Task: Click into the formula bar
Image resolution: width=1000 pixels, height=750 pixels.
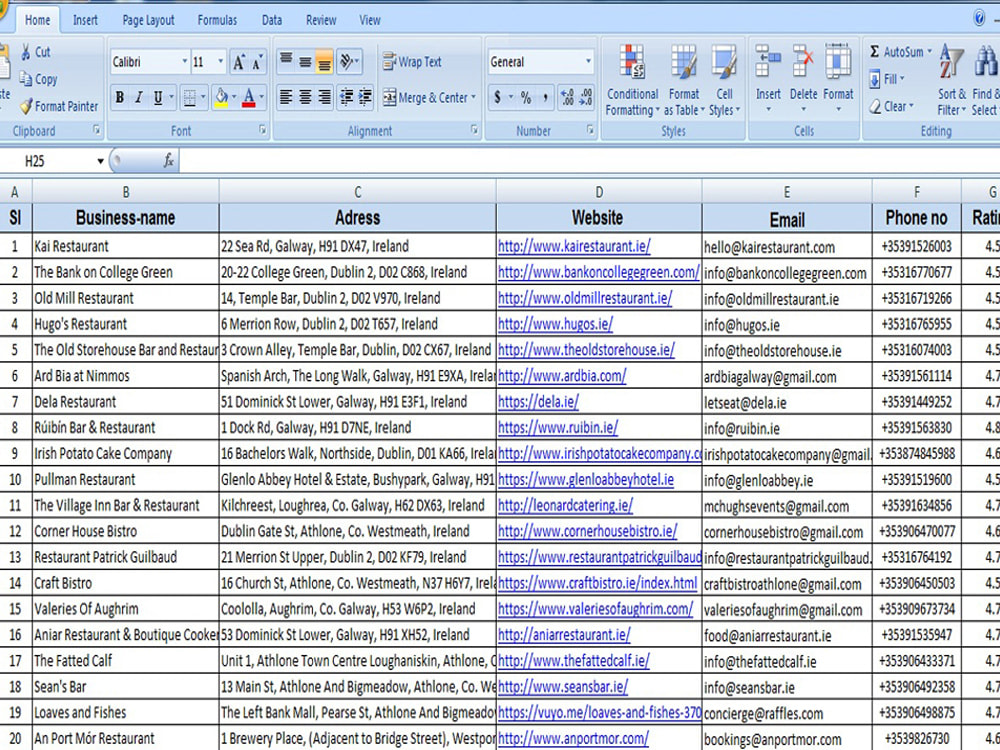Action: (589, 161)
